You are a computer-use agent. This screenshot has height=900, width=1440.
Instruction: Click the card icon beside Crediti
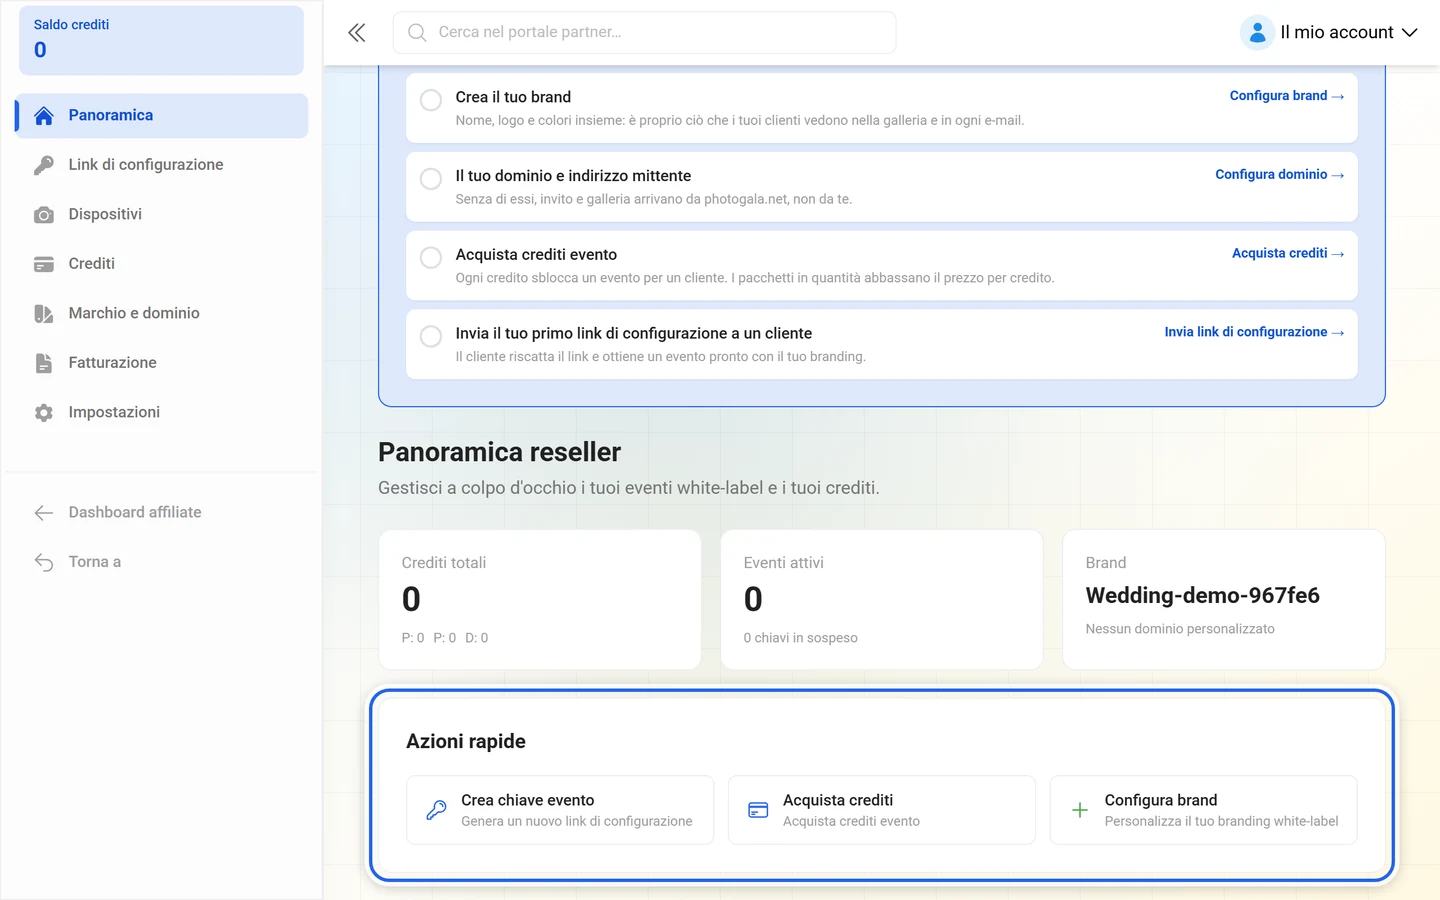pyautogui.click(x=44, y=264)
